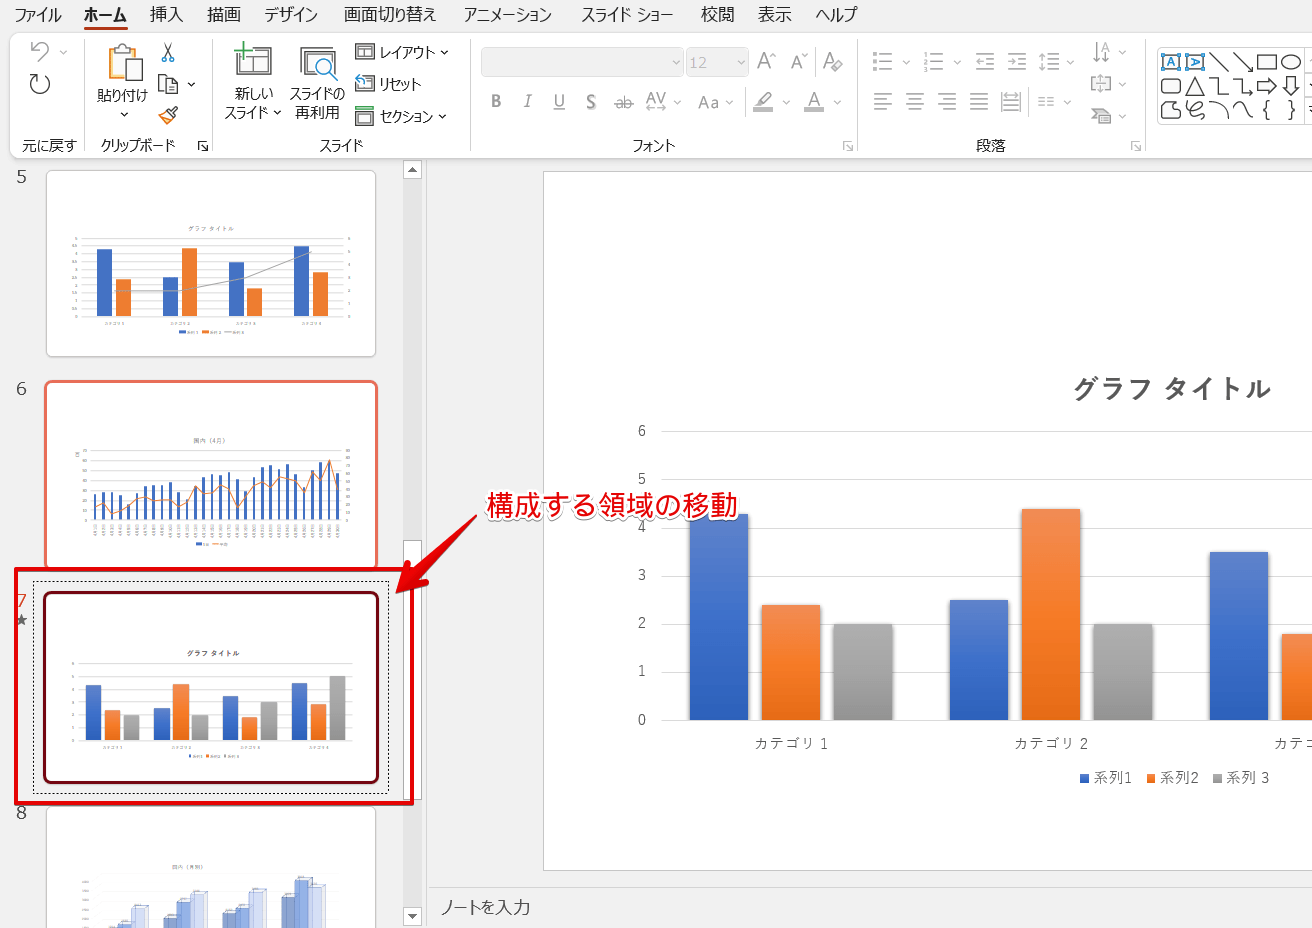Image resolution: width=1312 pixels, height=928 pixels.
Task: Click the Paste (貼り付け) button
Action: coord(123,75)
